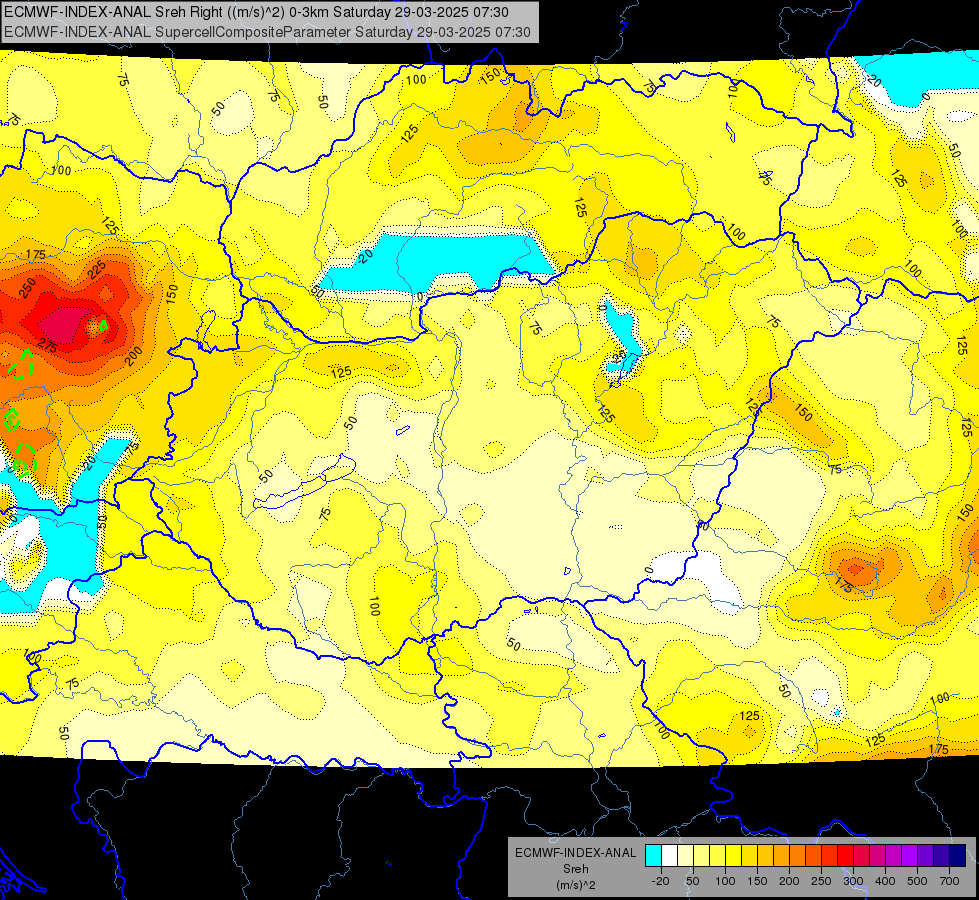Click the 250 value under the legend
Image resolution: width=979 pixels, height=900 pixels.
(820, 881)
